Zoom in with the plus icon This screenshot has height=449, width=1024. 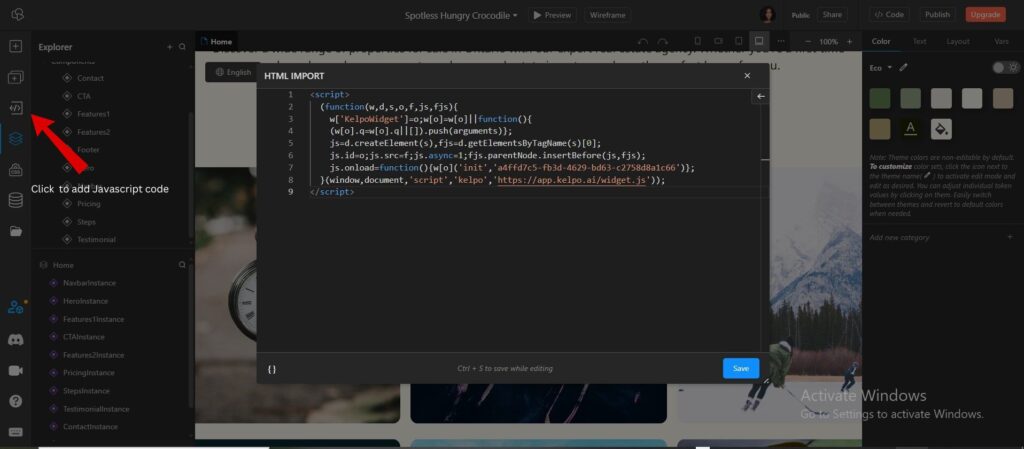850,41
